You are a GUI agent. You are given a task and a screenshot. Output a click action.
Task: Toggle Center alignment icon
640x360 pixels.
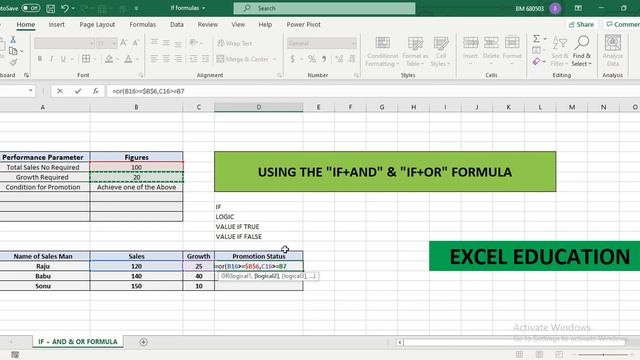click(x=166, y=59)
